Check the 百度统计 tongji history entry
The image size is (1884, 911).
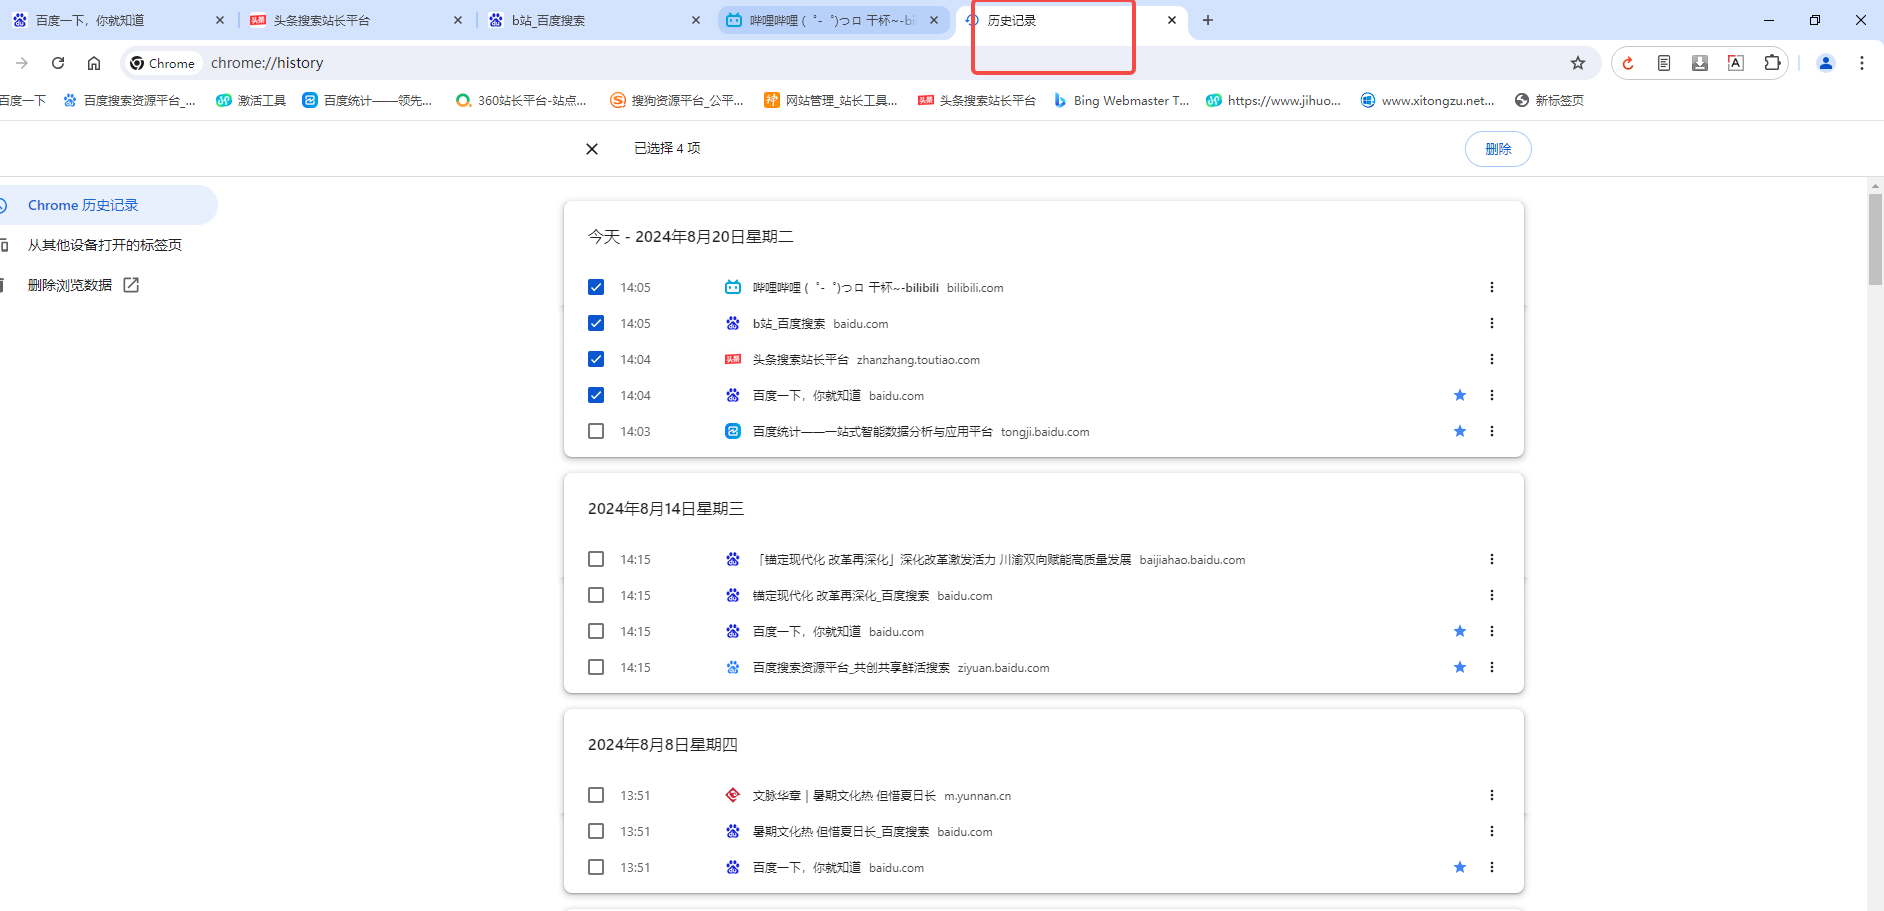pos(596,431)
